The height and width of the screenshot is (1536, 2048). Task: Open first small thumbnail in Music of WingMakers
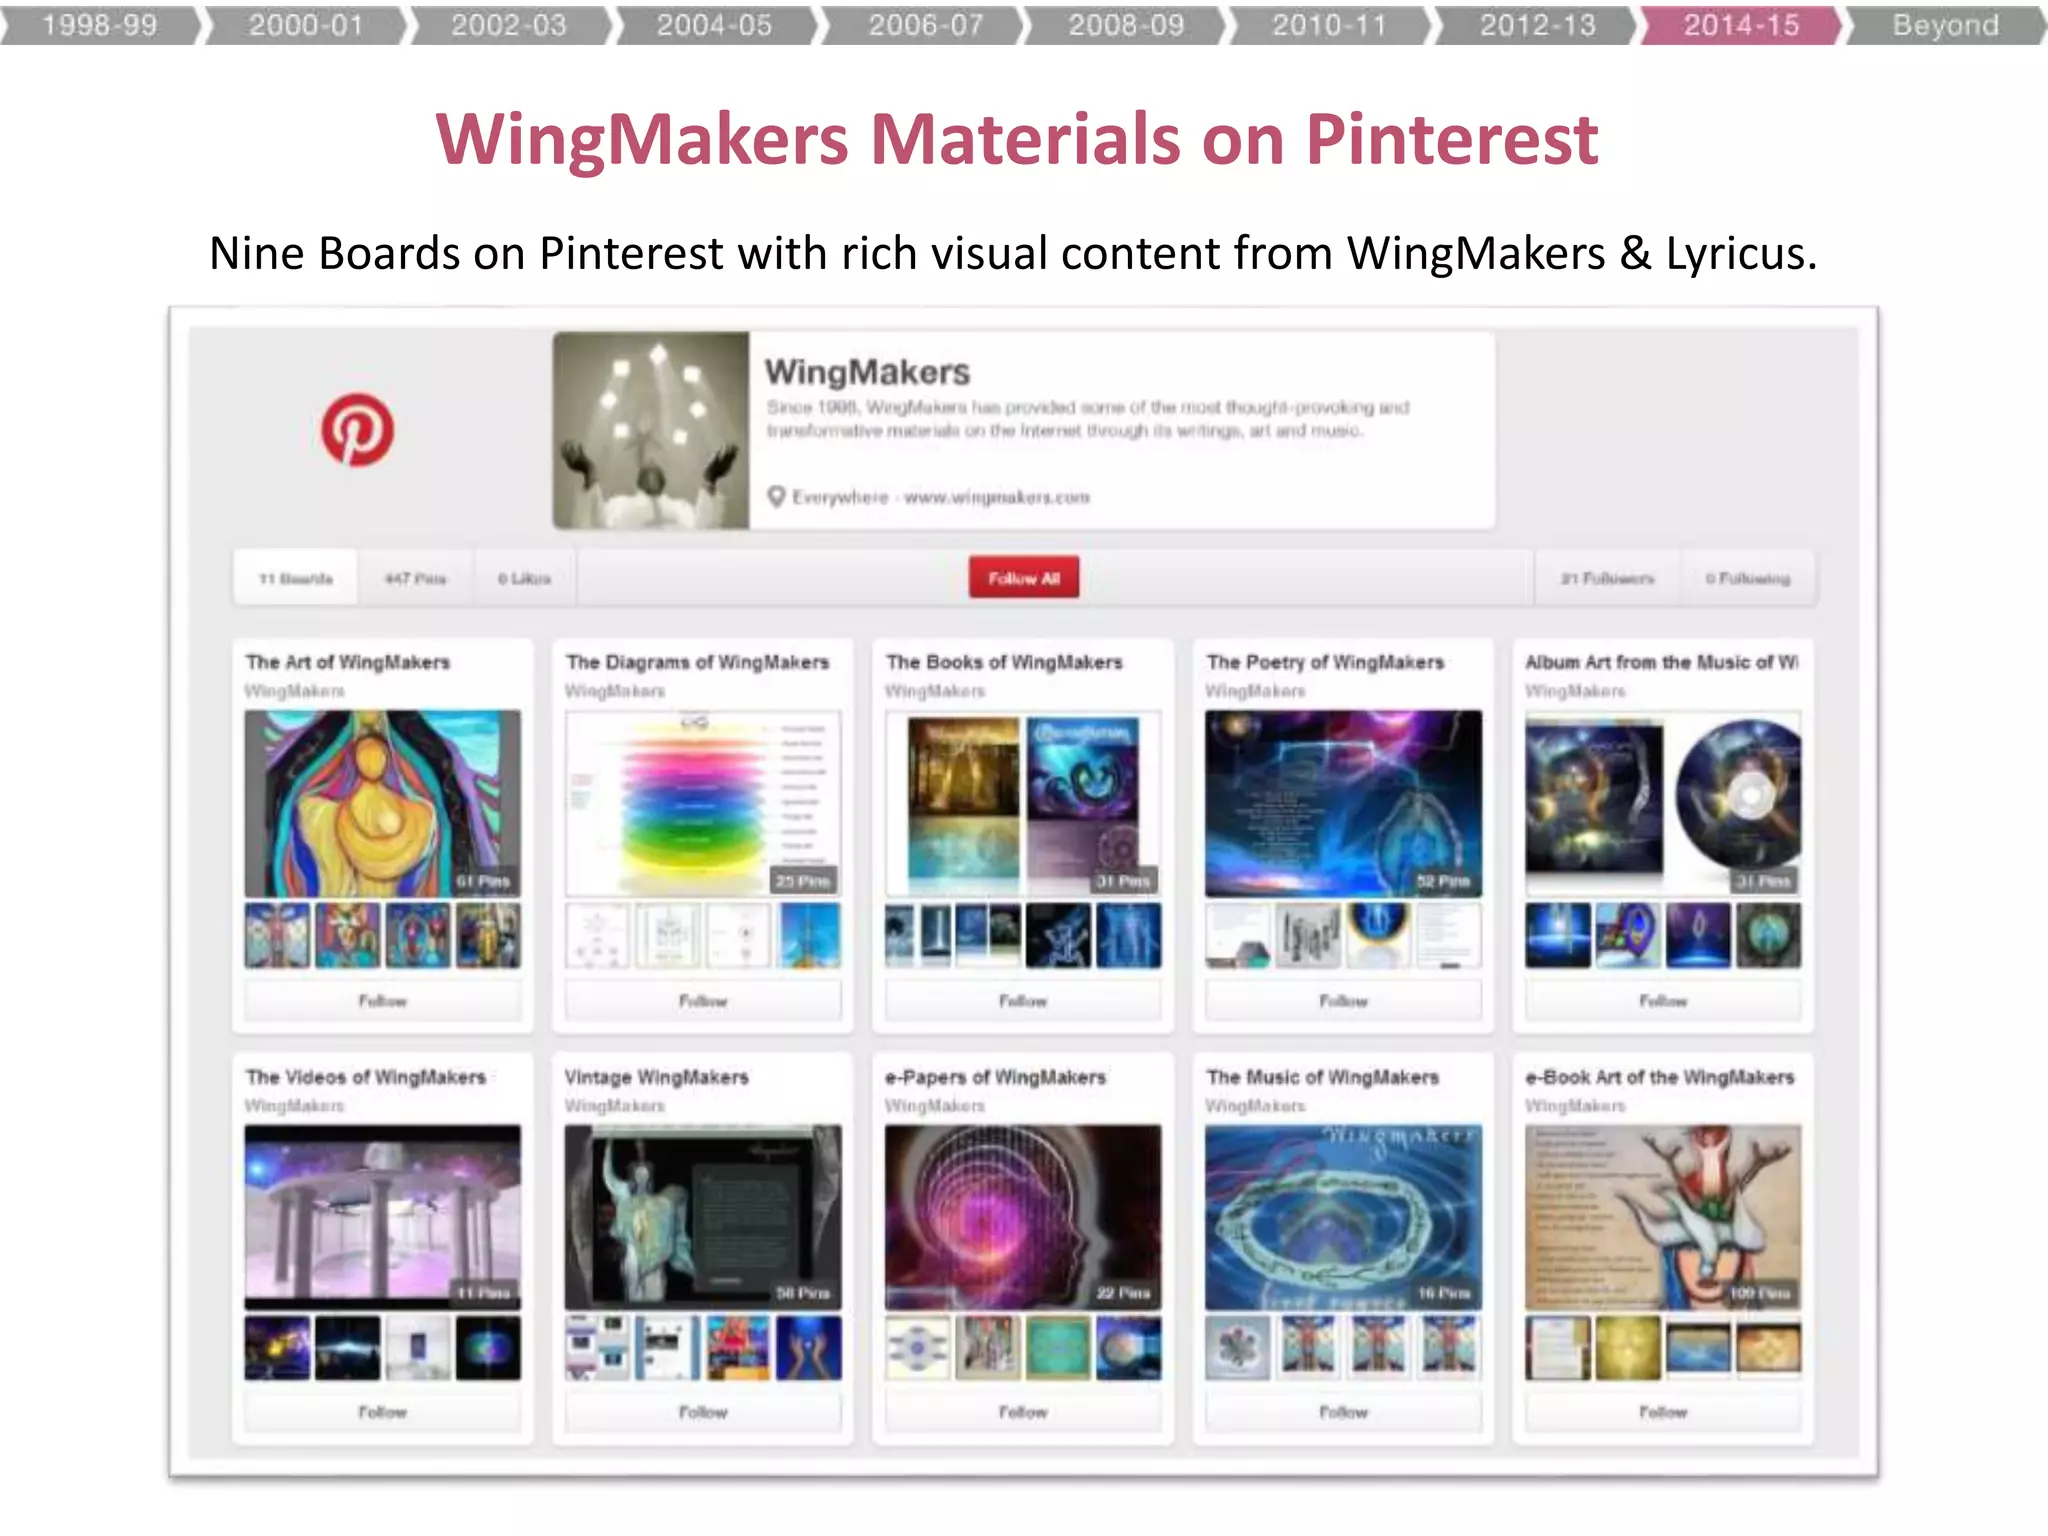point(1237,1348)
